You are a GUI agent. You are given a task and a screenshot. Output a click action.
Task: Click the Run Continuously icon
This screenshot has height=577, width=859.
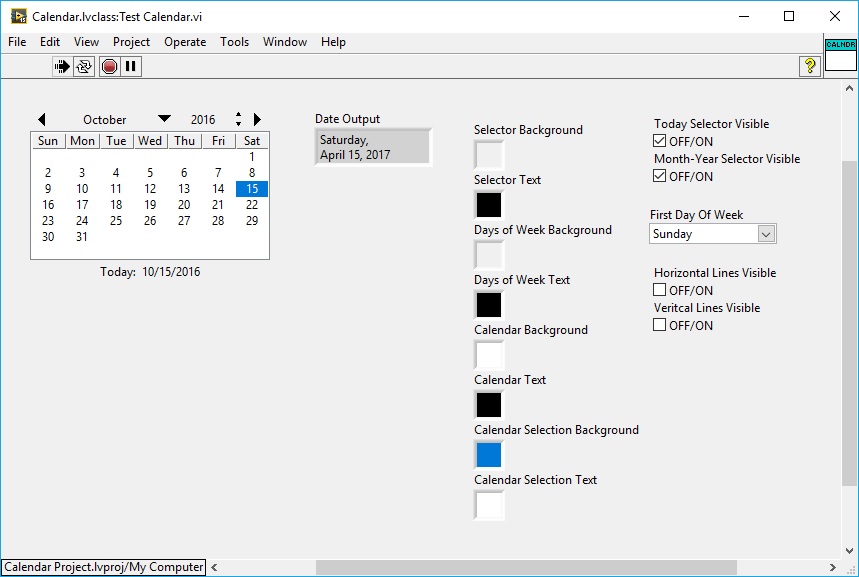point(84,66)
